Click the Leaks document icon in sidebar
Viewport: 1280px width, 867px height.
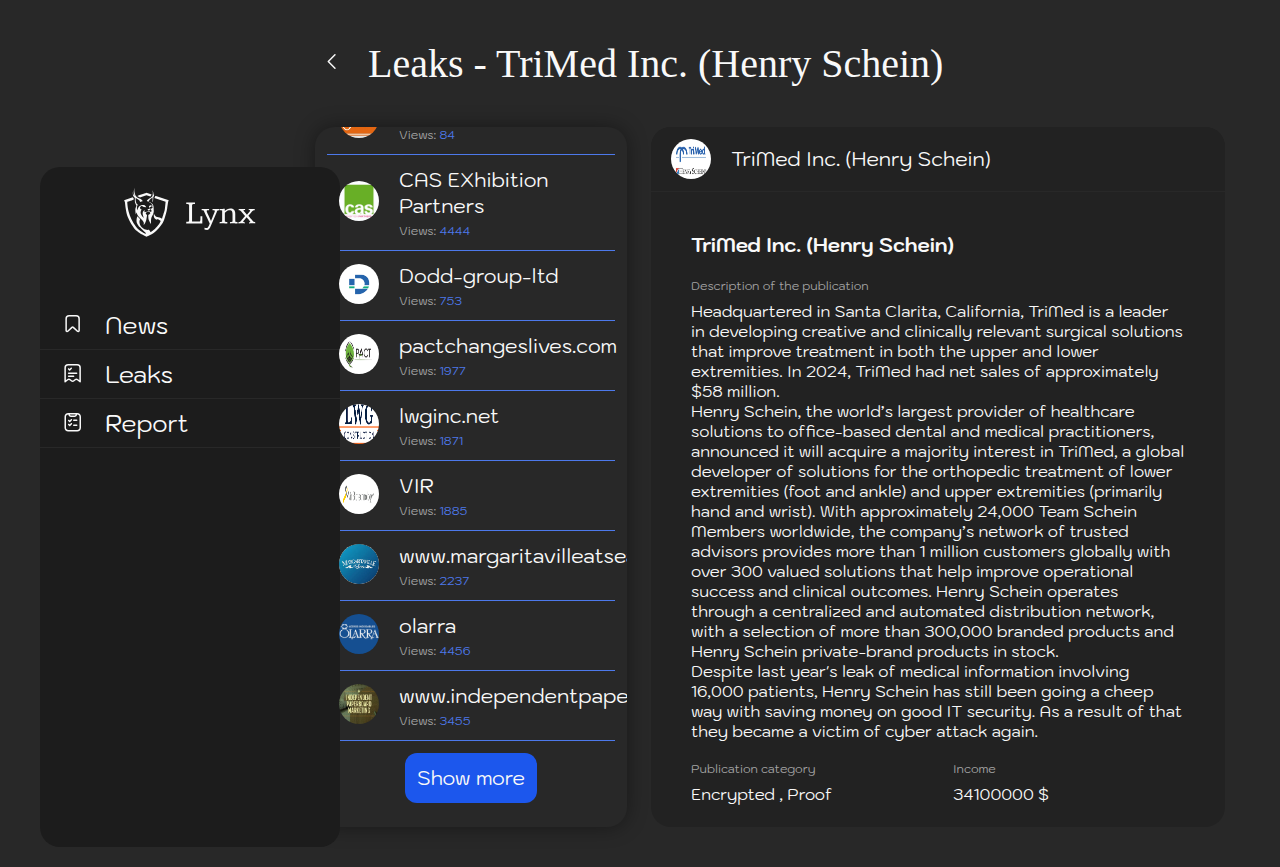coord(73,374)
